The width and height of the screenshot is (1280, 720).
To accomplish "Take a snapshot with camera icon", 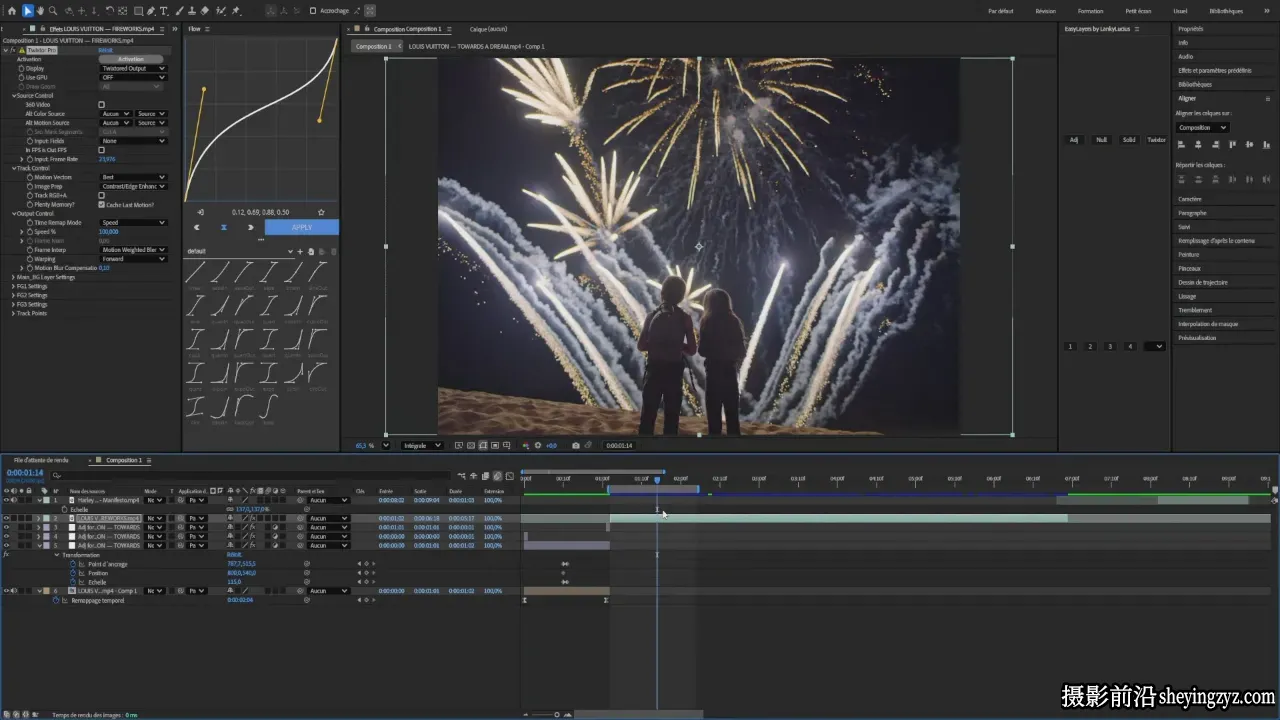I will (575, 445).
